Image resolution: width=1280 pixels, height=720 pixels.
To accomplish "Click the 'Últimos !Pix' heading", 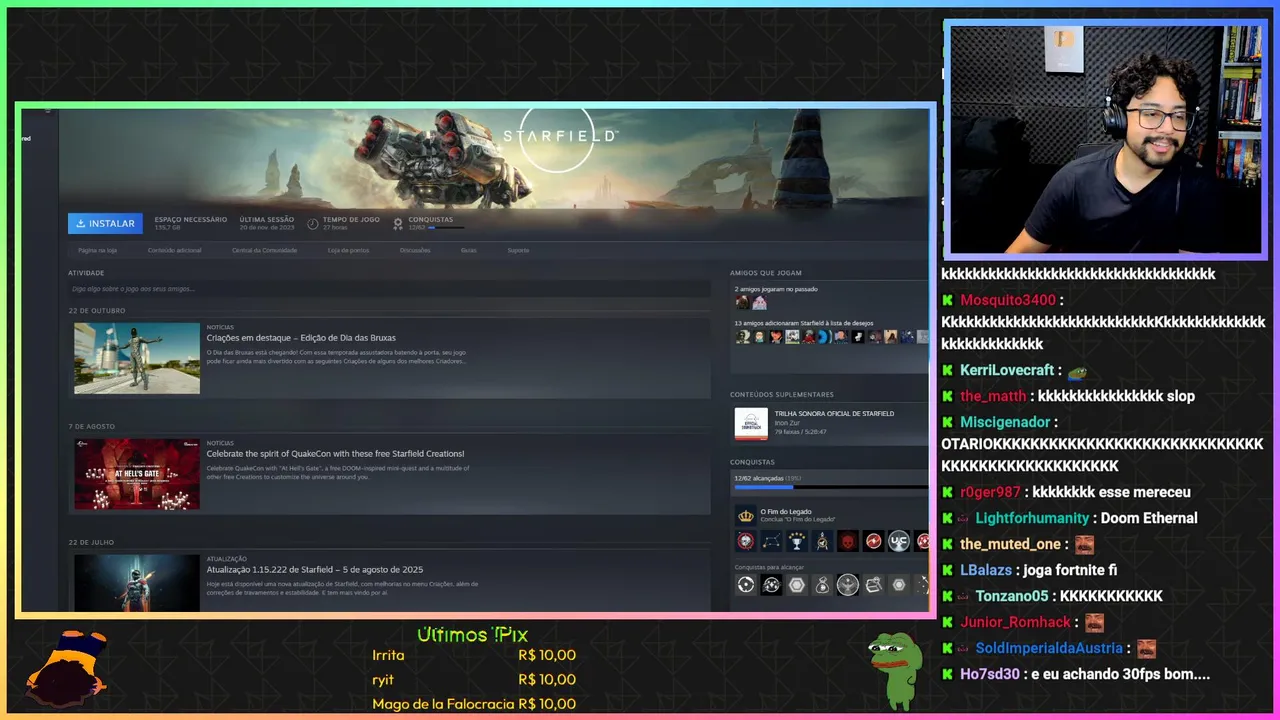I will (472, 635).
